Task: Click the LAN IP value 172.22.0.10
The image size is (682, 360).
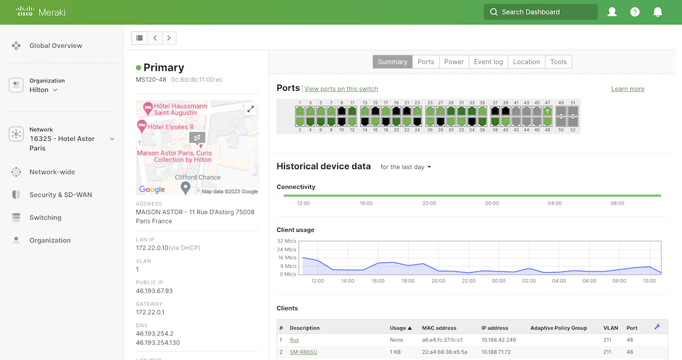Action: [x=152, y=248]
